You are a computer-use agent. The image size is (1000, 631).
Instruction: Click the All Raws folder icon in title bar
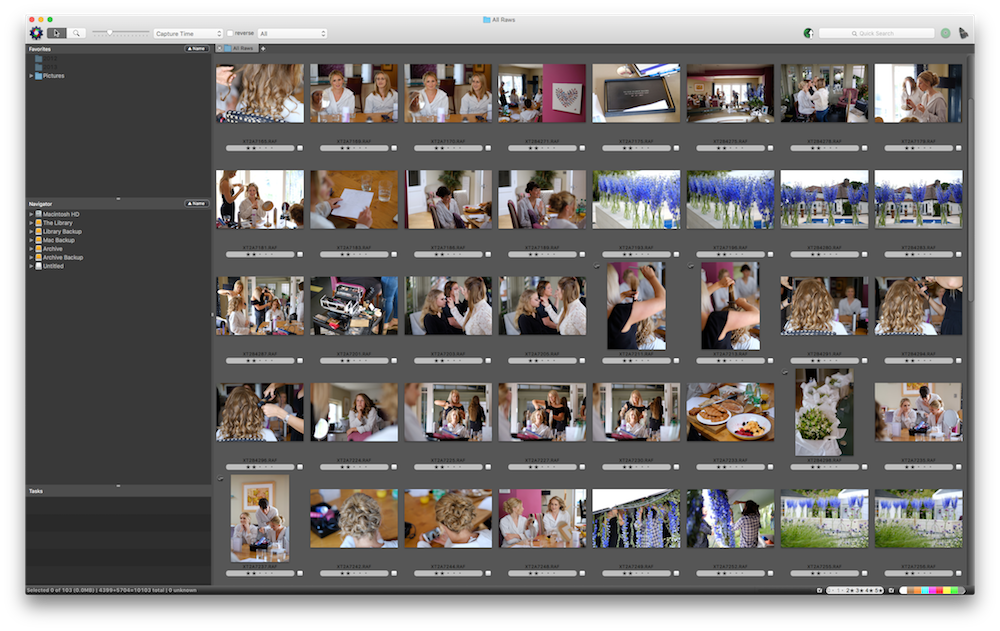[487, 20]
